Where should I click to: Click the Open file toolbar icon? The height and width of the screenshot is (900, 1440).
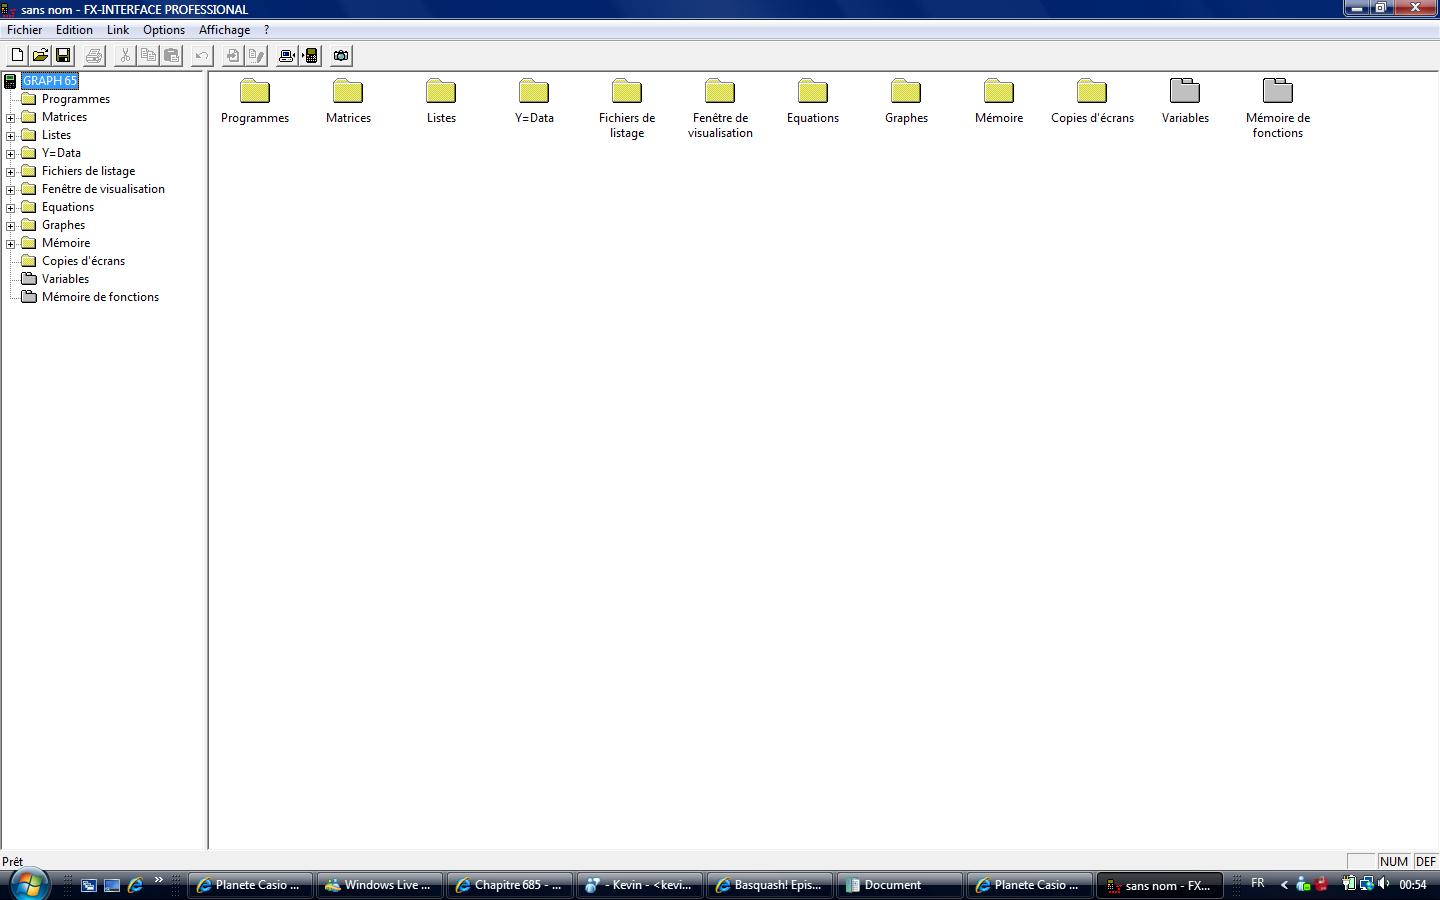pyautogui.click(x=40, y=56)
